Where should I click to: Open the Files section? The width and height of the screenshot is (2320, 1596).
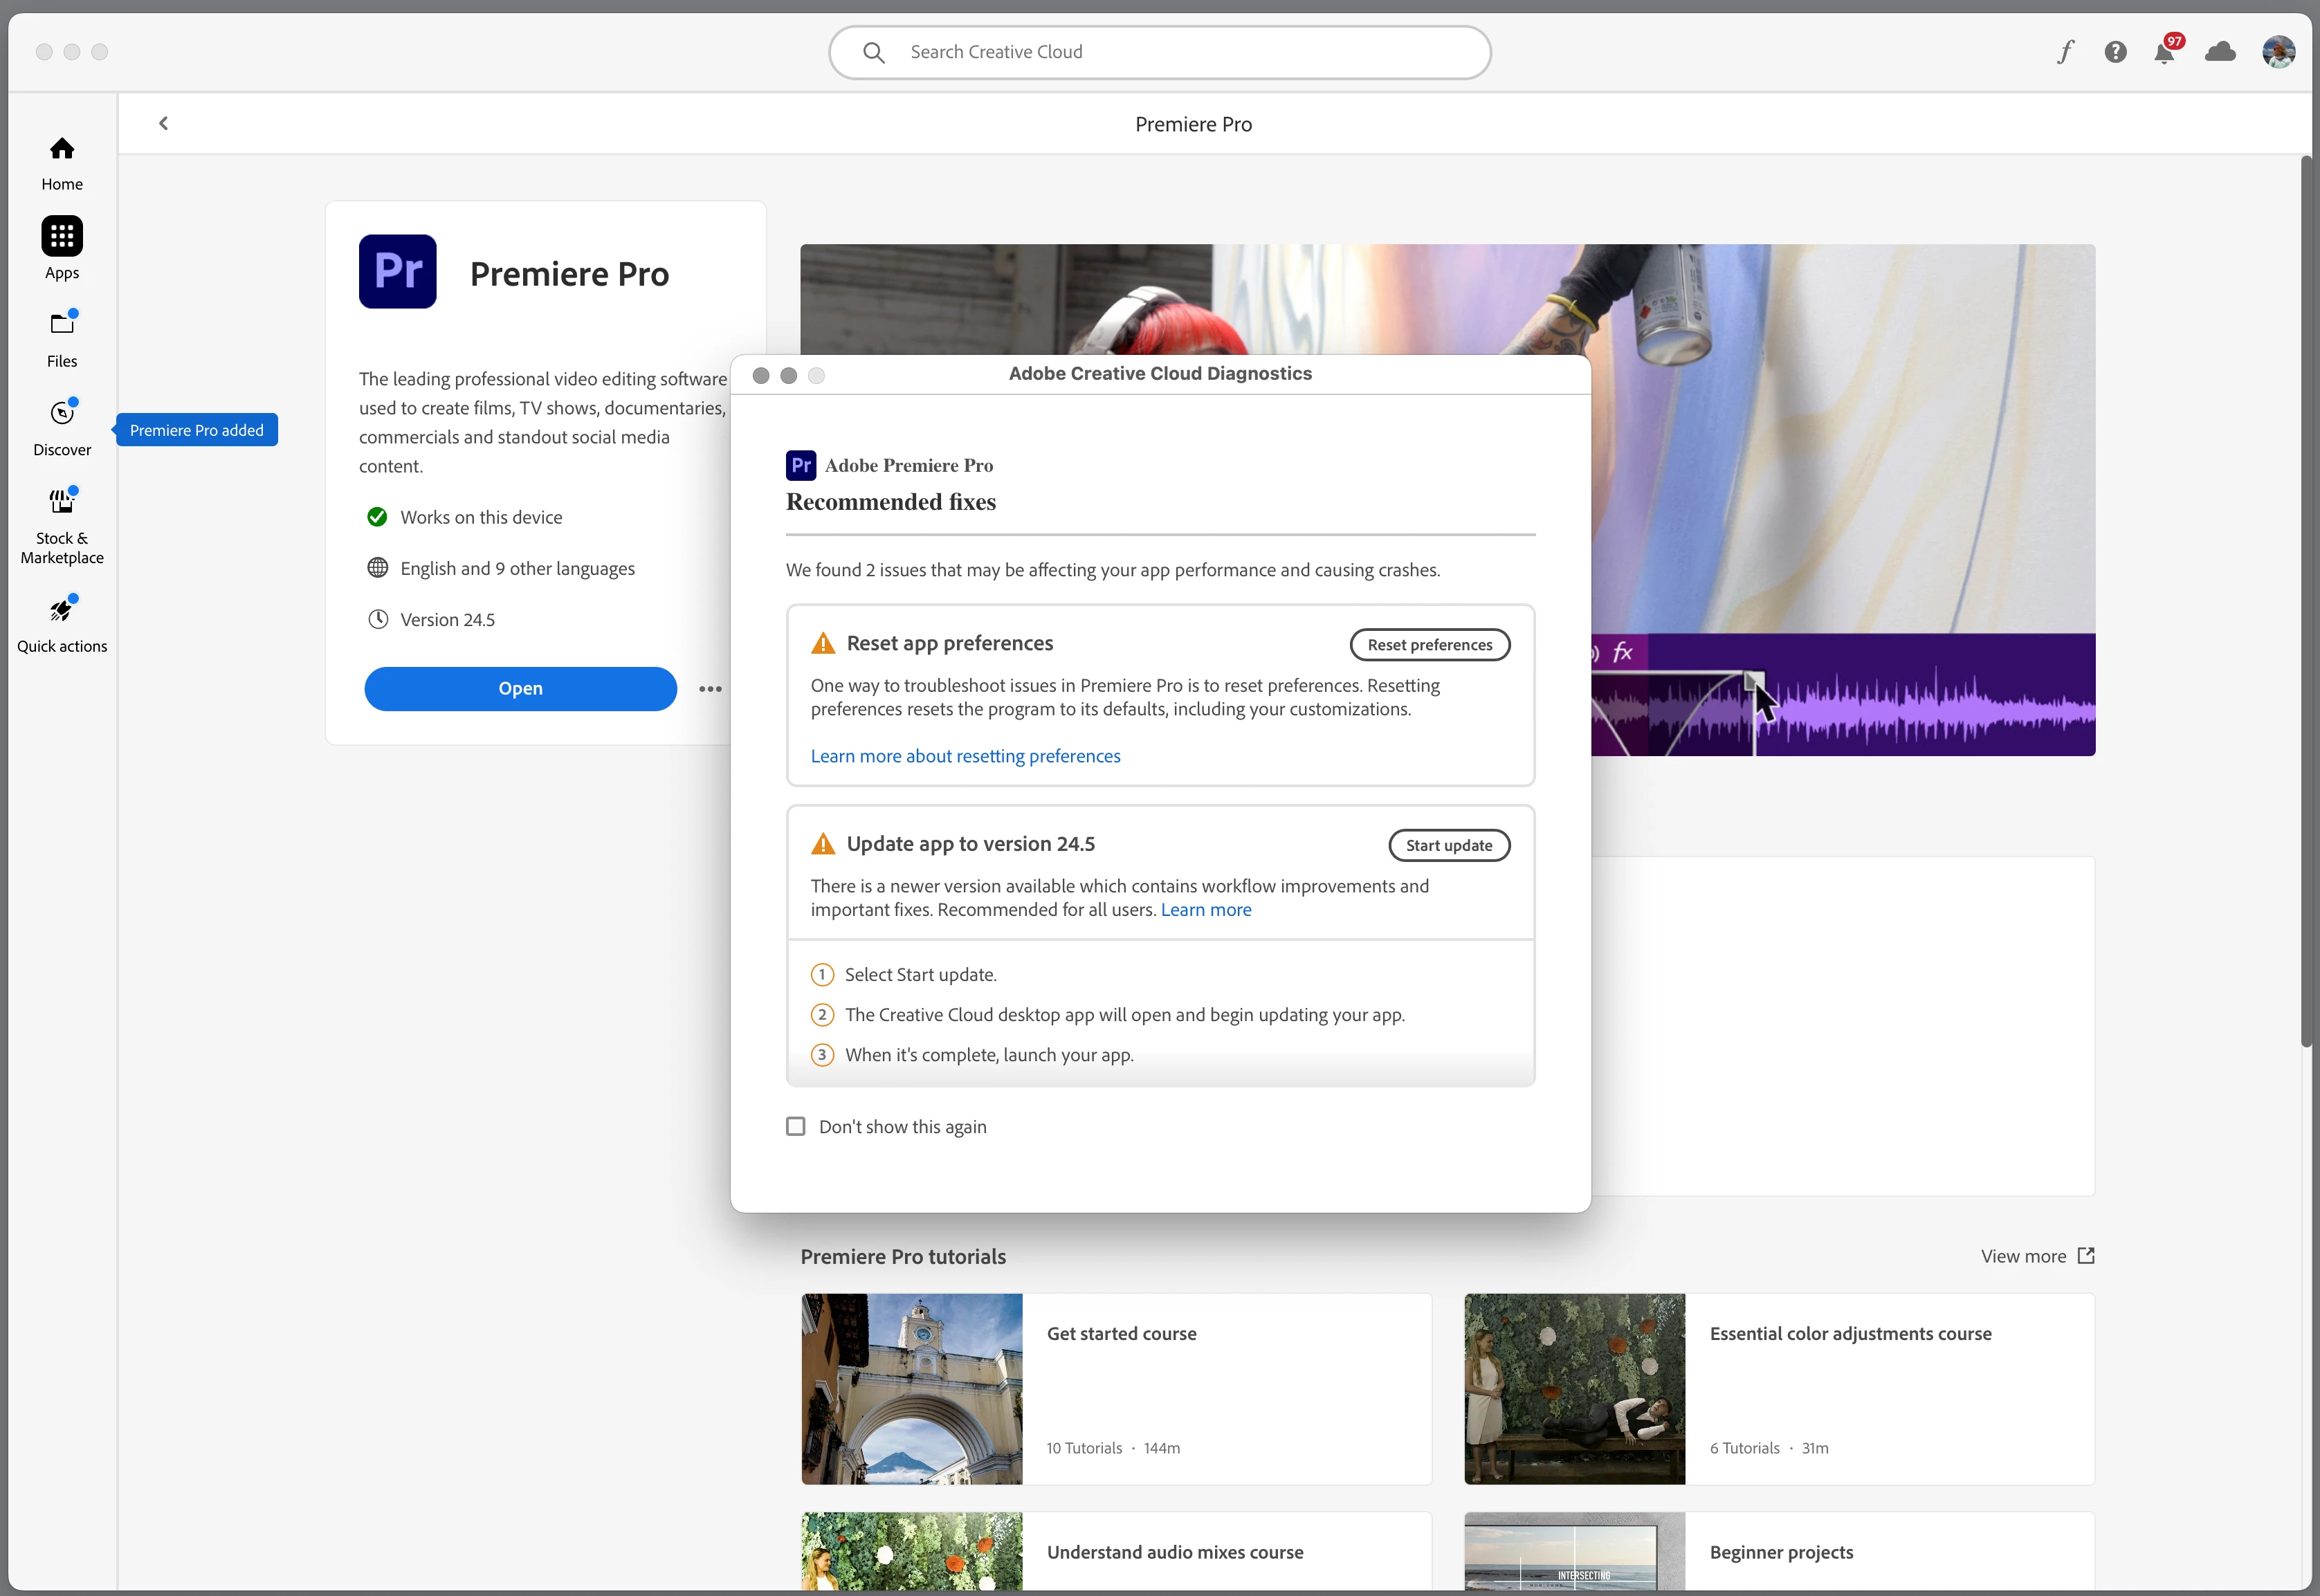62,338
